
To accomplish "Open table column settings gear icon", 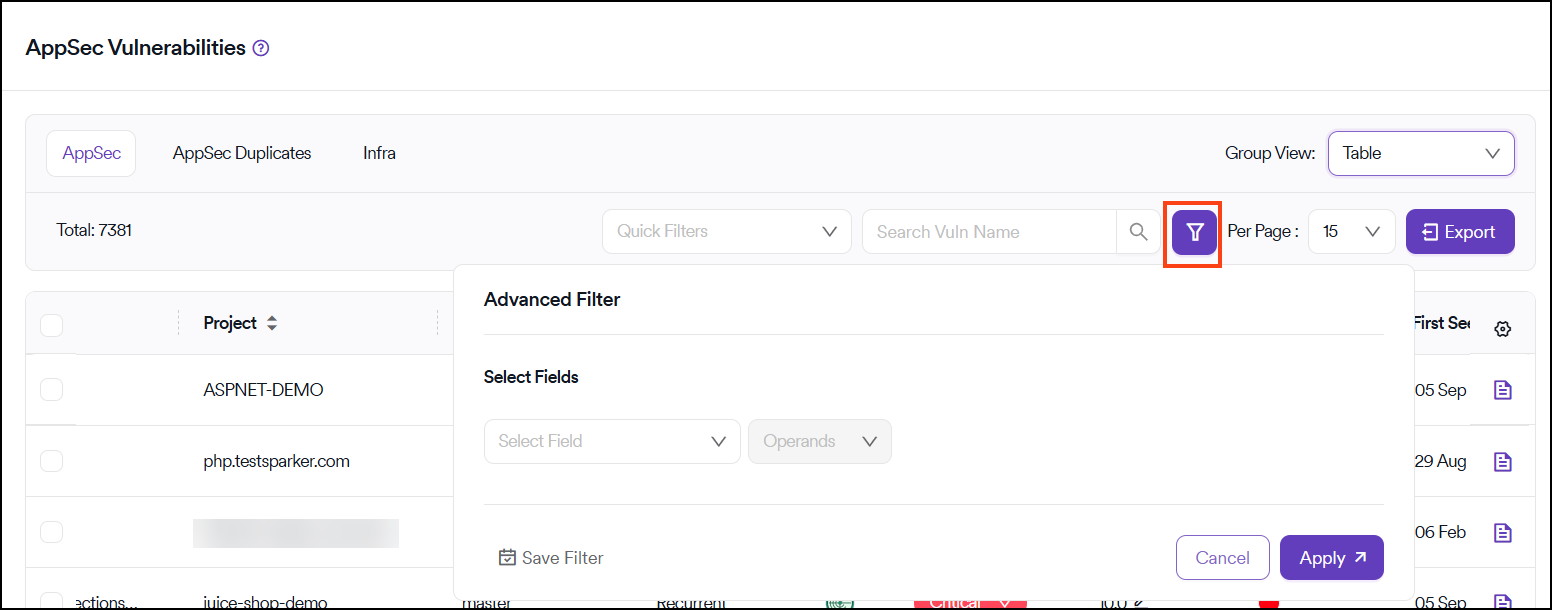I will tap(1501, 329).
